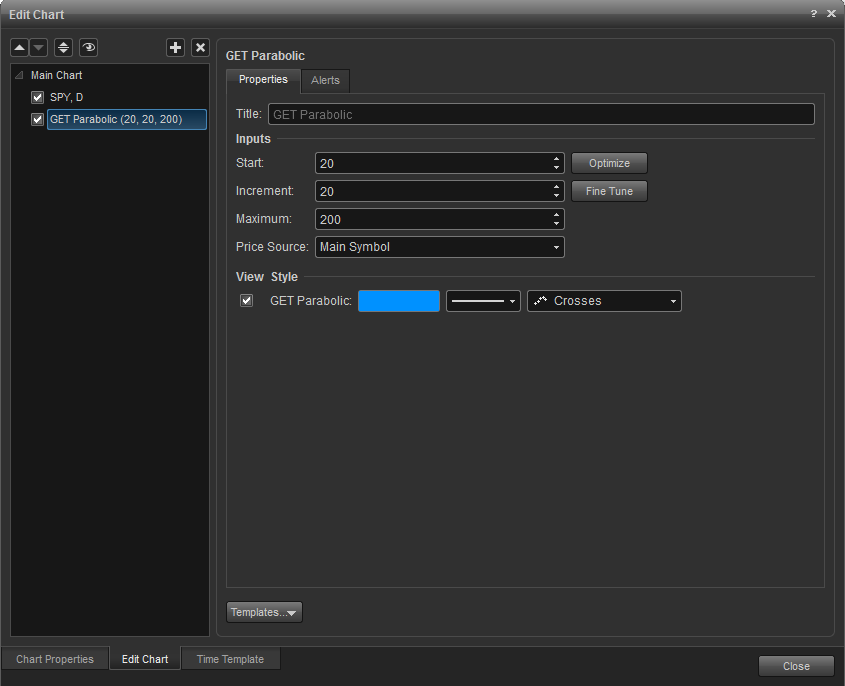Click the Start value field
The height and width of the screenshot is (686, 845).
(432, 163)
